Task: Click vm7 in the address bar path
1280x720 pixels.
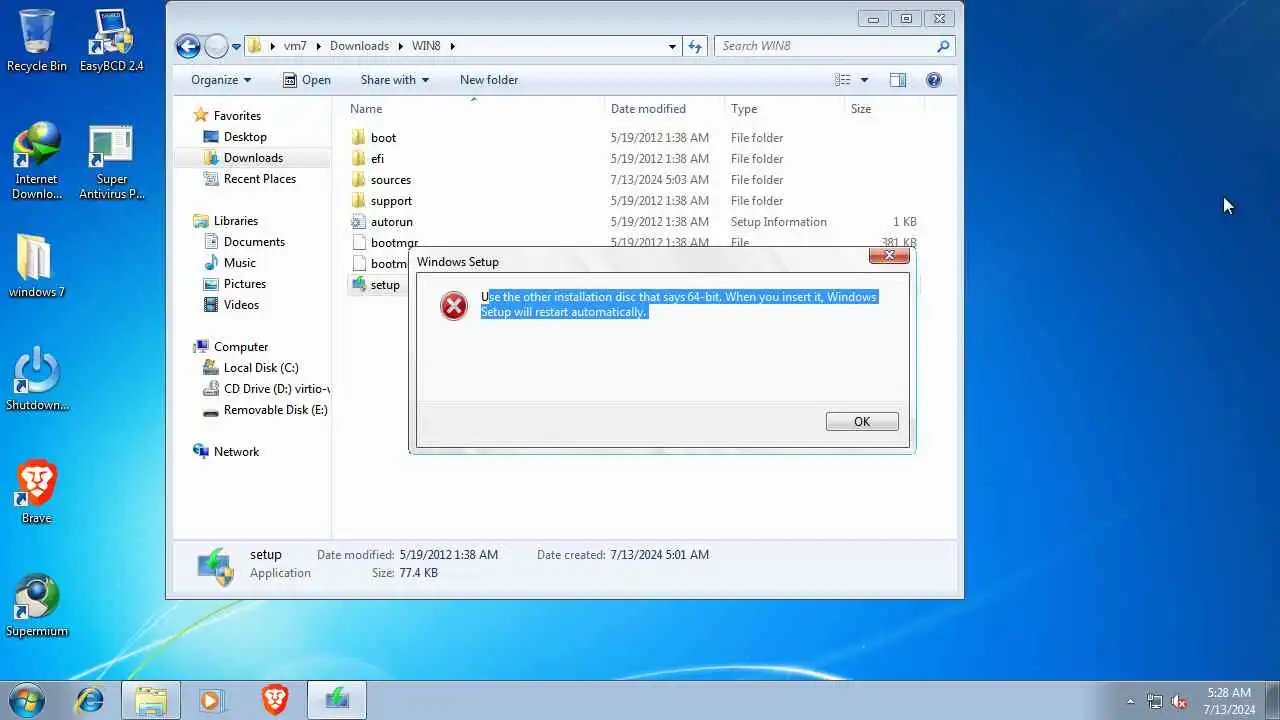Action: click(295, 46)
